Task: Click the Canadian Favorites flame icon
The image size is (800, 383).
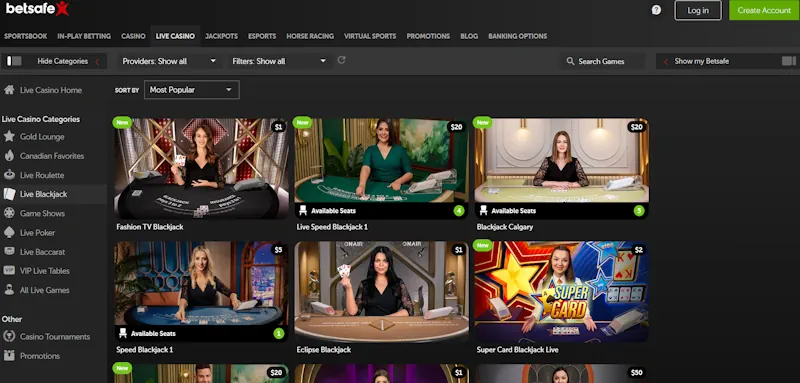Action: pyautogui.click(x=9, y=156)
